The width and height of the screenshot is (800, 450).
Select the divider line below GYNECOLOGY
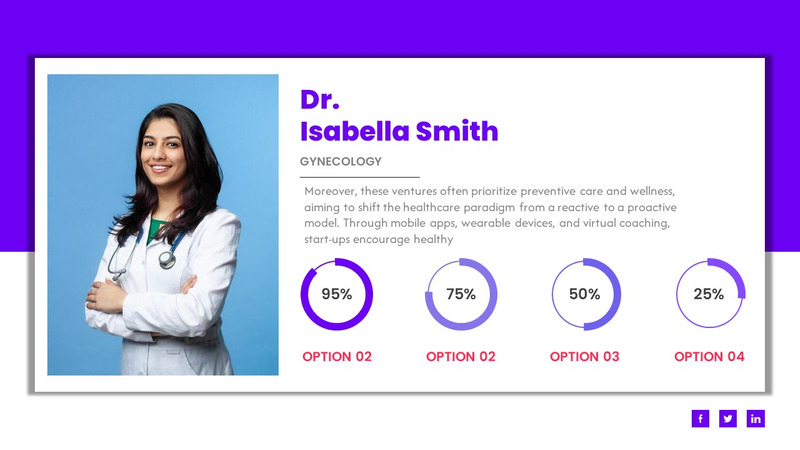pyautogui.click(x=360, y=176)
